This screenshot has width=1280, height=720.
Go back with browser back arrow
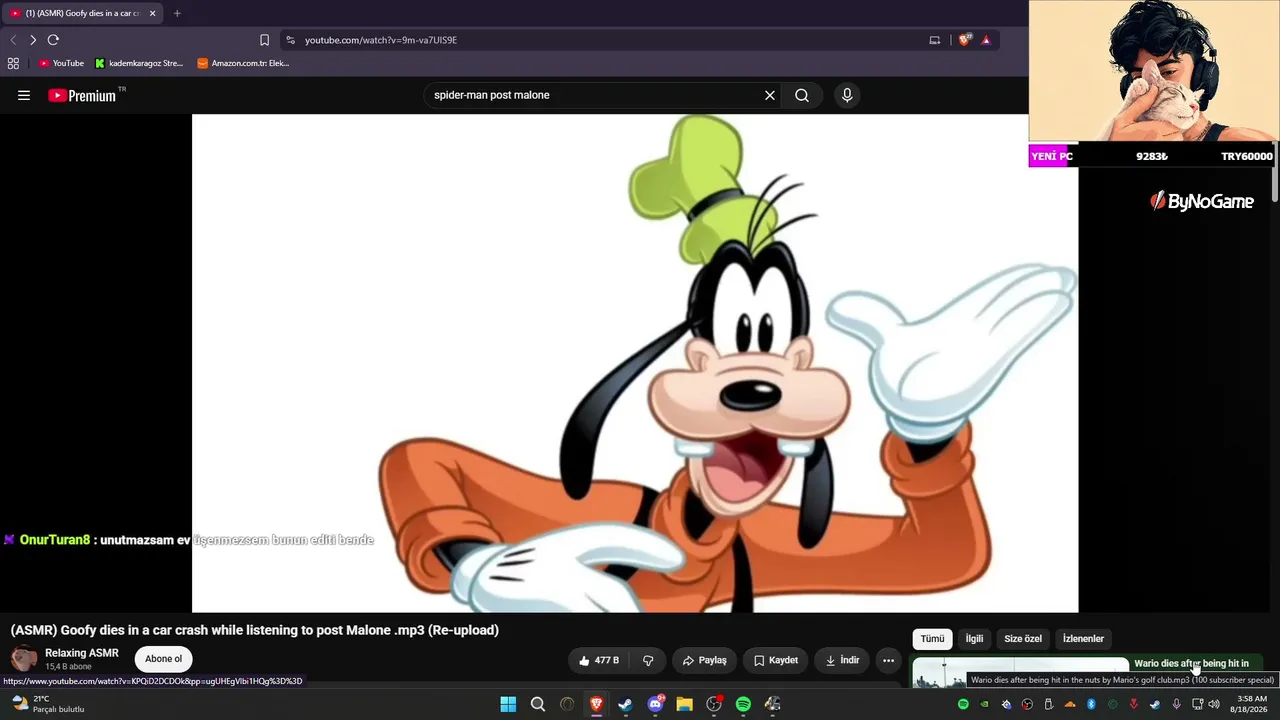coord(13,40)
